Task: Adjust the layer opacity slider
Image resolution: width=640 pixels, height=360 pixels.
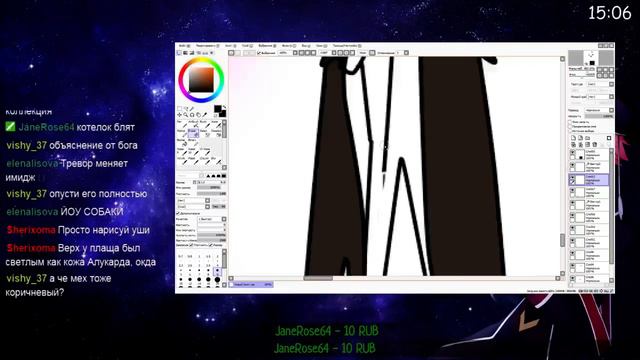Action: pyautogui.click(x=599, y=116)
